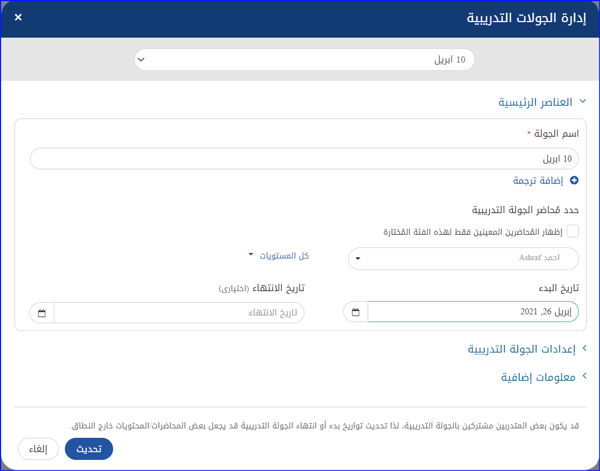Screen dimensions: 600x471
Task: Click the اسم الجولة text field
Action: tap(304, 159)
